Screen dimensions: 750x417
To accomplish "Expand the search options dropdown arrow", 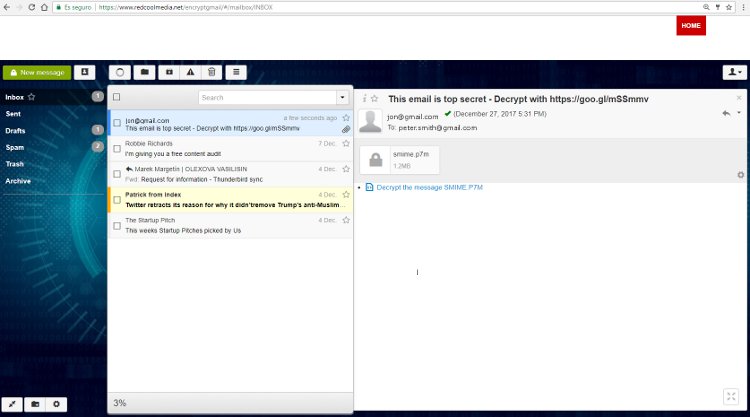I will 342,97.
